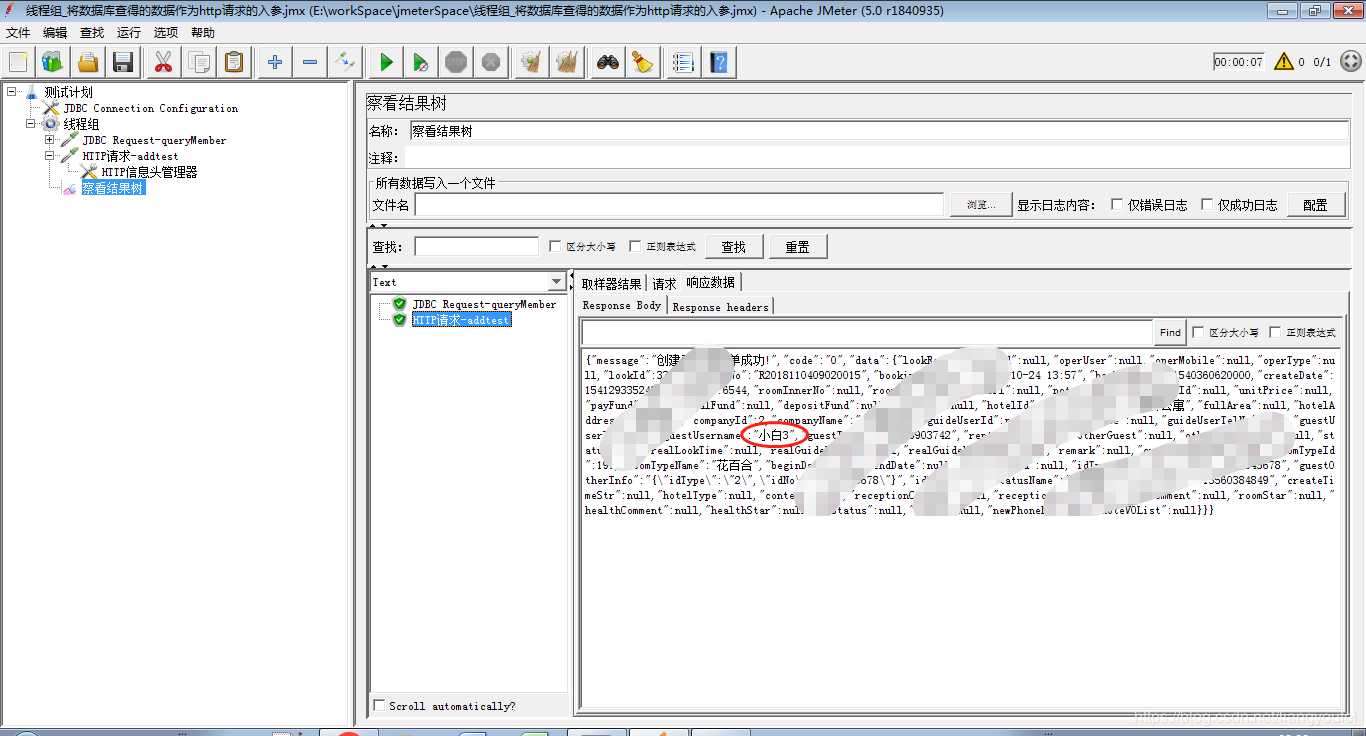Click the Reset Search broom icon
1366x736 pixels.
pos(642,63)
